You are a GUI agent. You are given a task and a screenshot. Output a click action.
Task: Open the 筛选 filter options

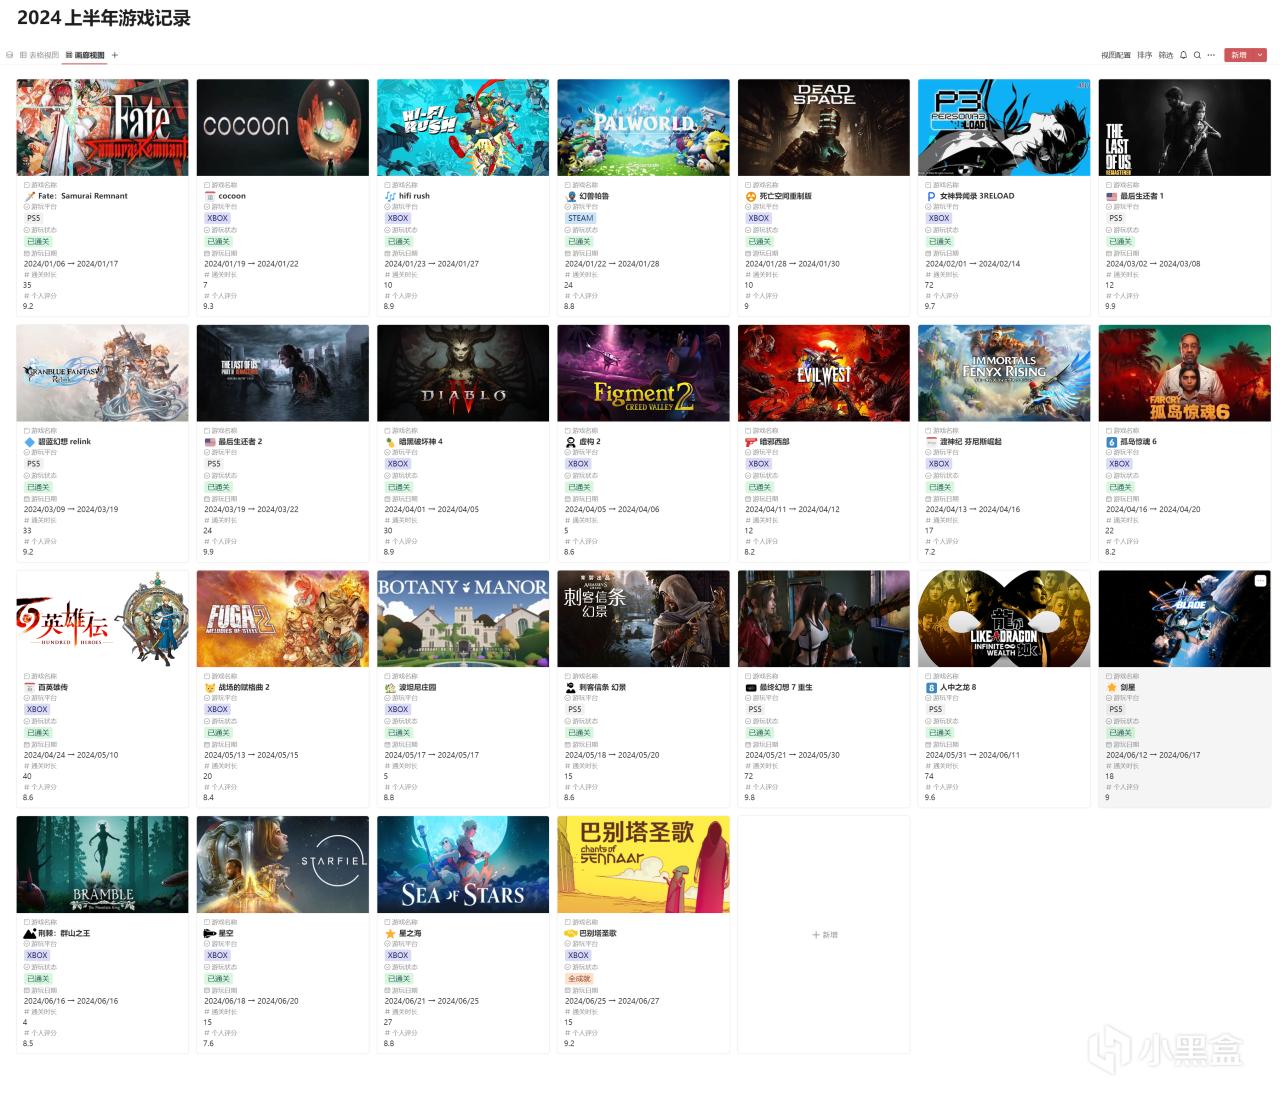[1166, 55]
